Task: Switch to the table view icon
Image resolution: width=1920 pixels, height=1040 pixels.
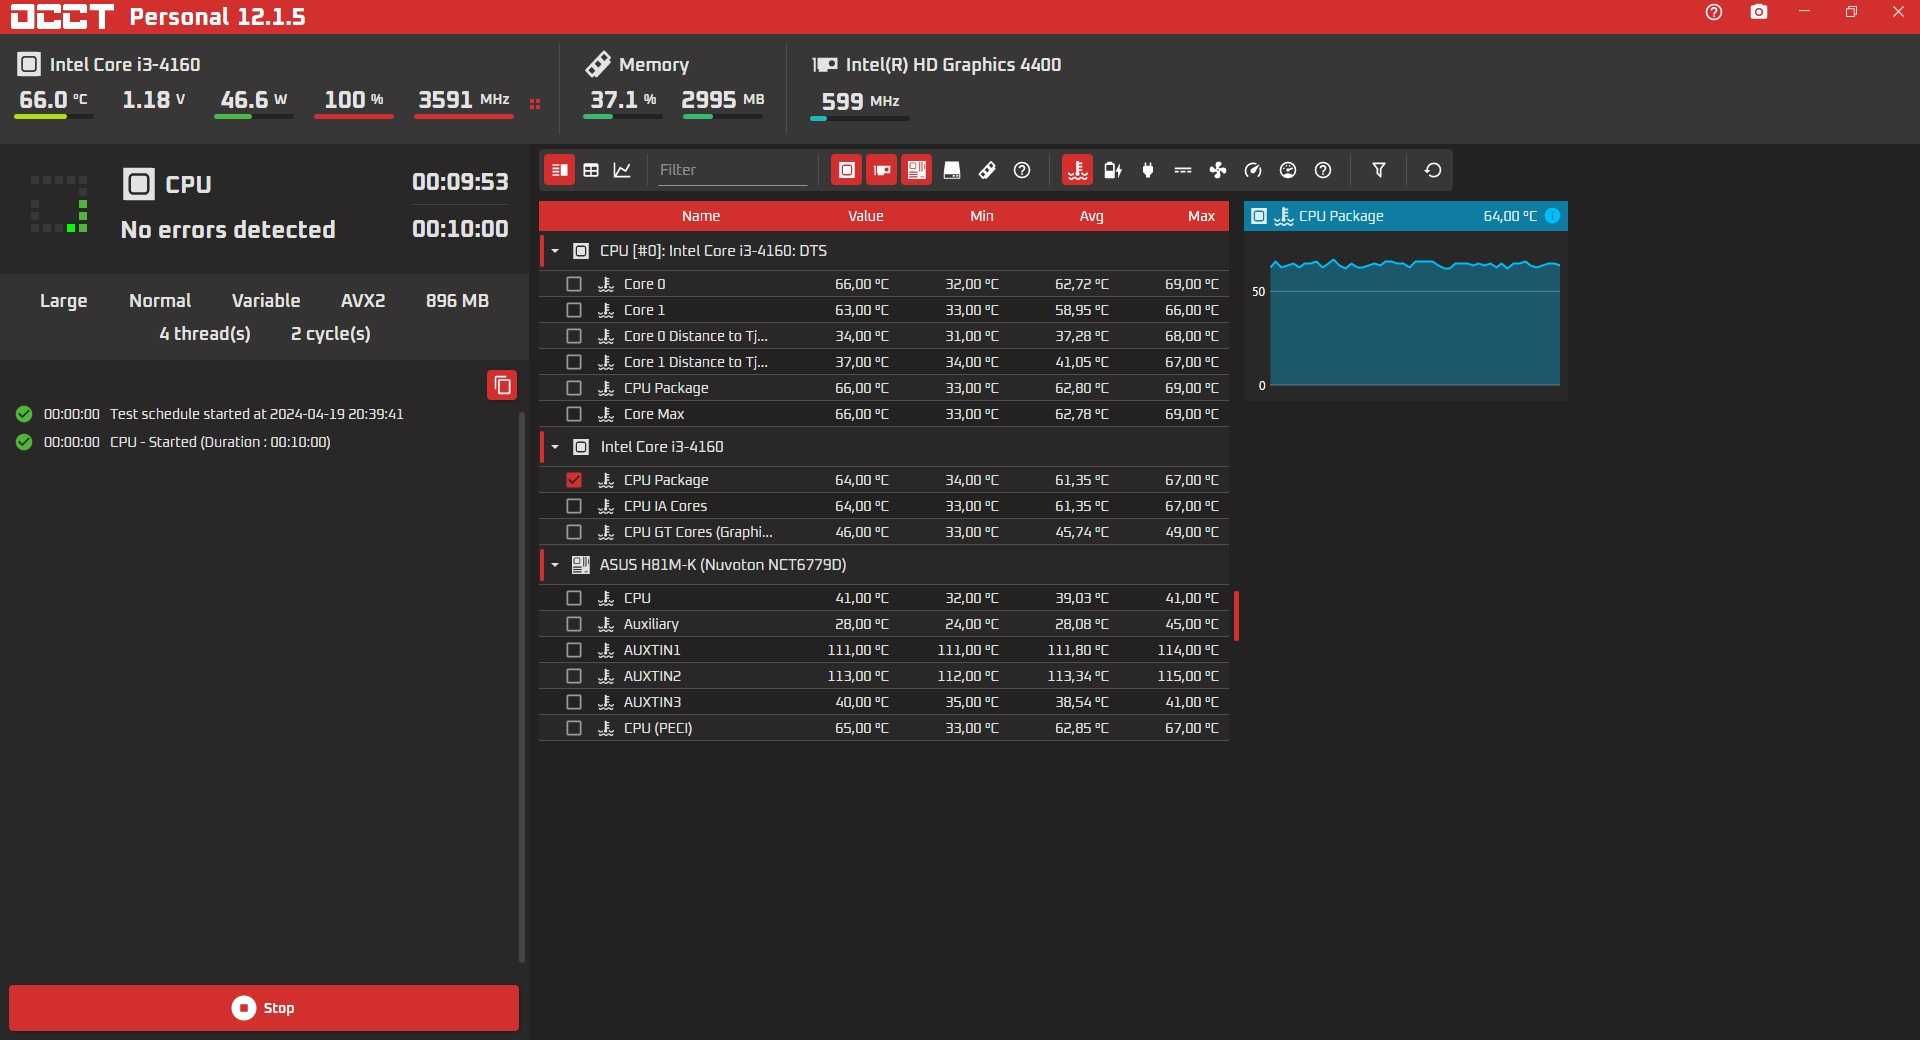Action: 591,170
